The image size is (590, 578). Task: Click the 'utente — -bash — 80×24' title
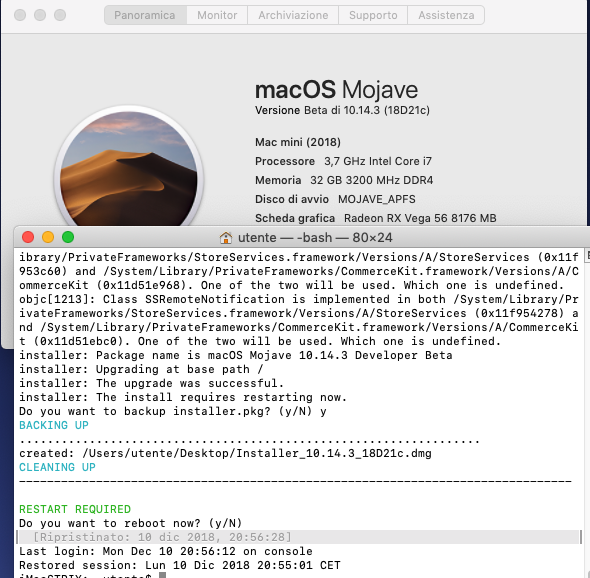315,238
